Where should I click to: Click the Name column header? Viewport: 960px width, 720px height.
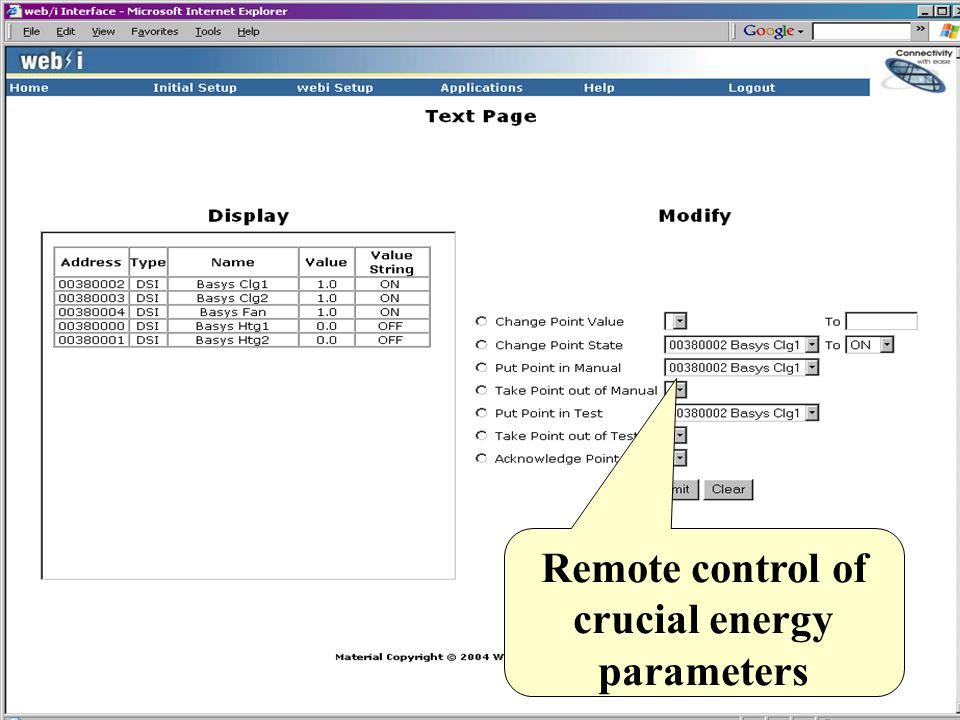coord(233,262)
